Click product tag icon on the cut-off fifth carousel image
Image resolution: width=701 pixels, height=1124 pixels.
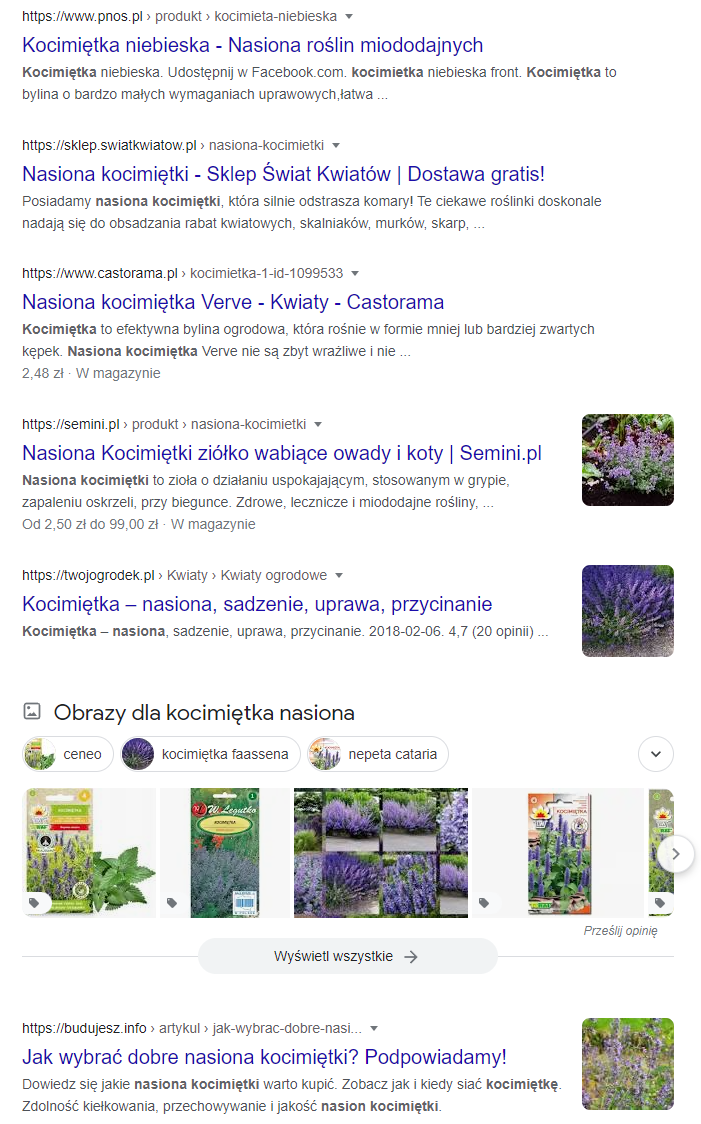pyautogui.click(x=661, y=902)
